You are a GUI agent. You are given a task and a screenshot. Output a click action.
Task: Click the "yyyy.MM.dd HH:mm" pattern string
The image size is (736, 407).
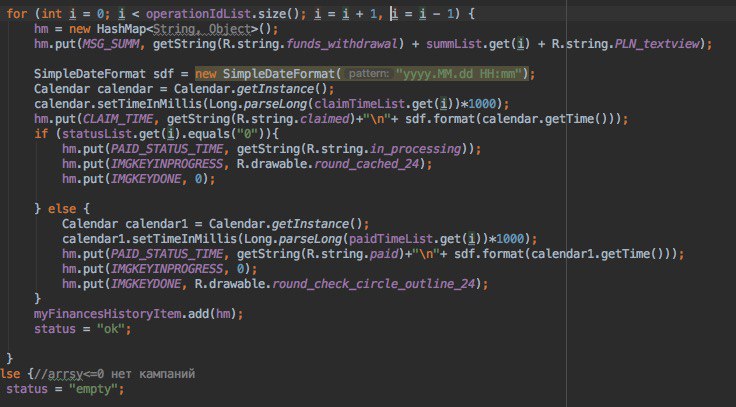459,74
